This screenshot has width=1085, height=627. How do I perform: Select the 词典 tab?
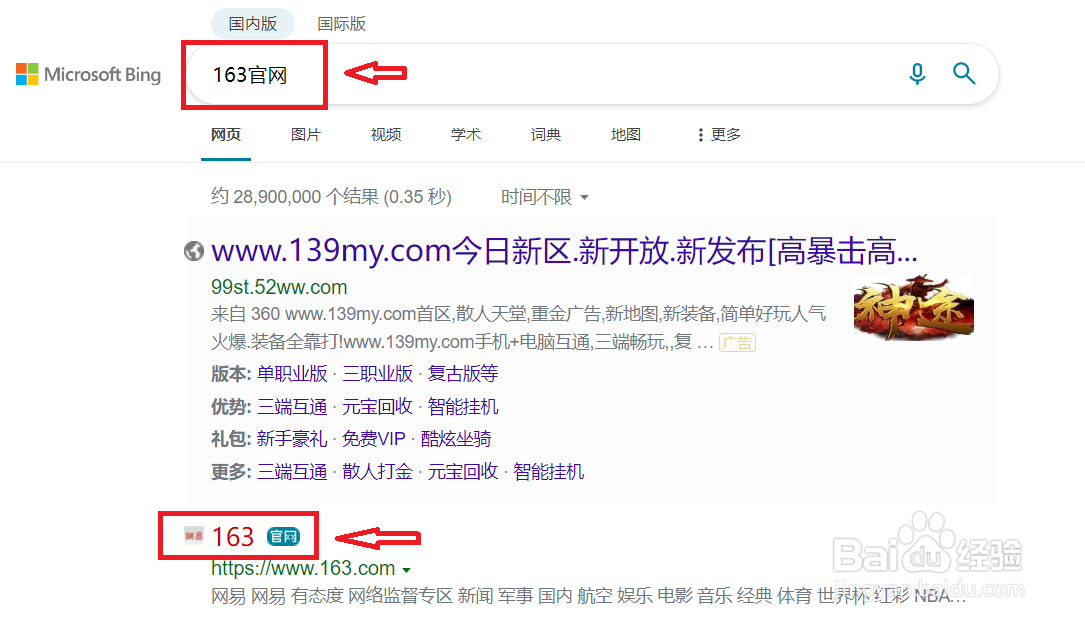(x=546, y=134)
